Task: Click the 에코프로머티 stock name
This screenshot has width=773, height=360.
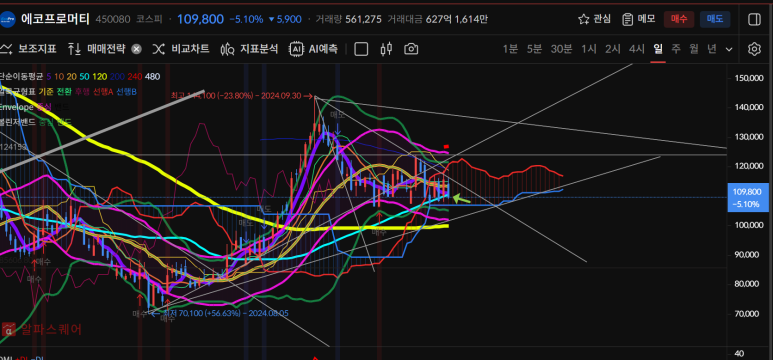Action: tap(55, 19)
